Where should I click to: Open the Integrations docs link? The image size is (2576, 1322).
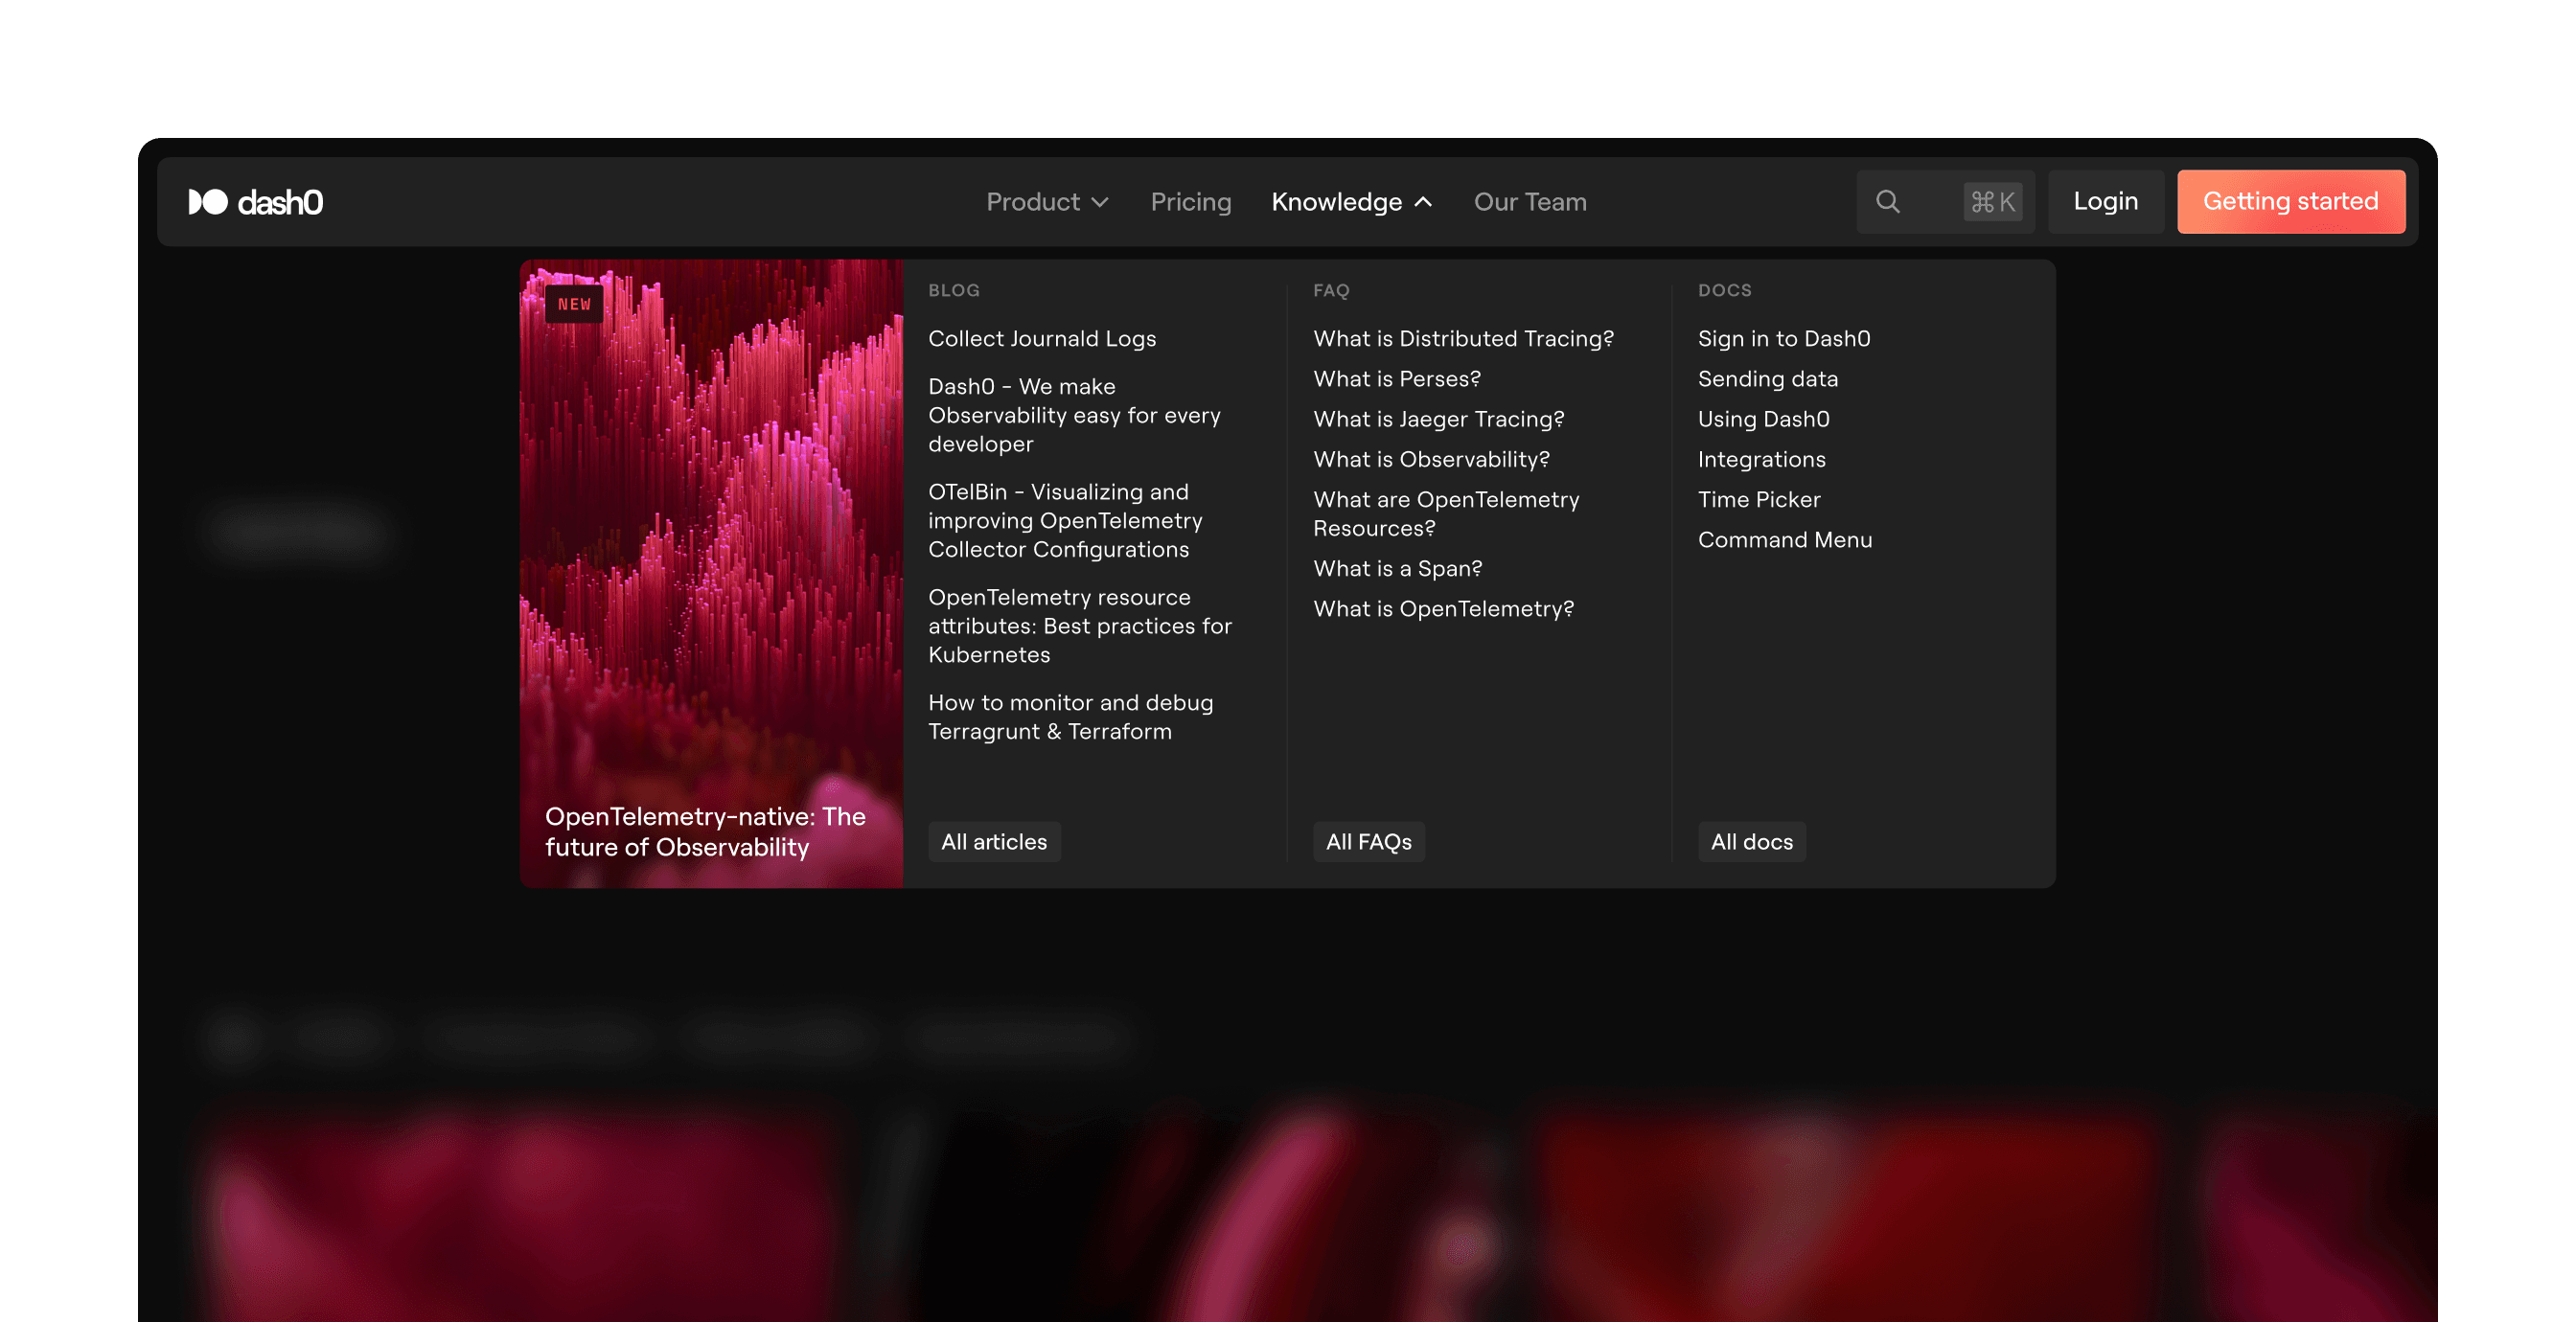tap(1761, 459)
